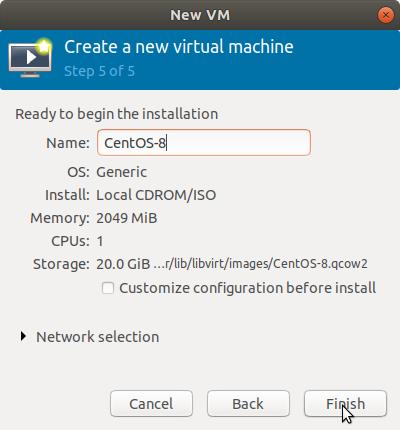Click into the Name field containing CentOS-8
Screen dimensions: 400x430
(204, 143)
